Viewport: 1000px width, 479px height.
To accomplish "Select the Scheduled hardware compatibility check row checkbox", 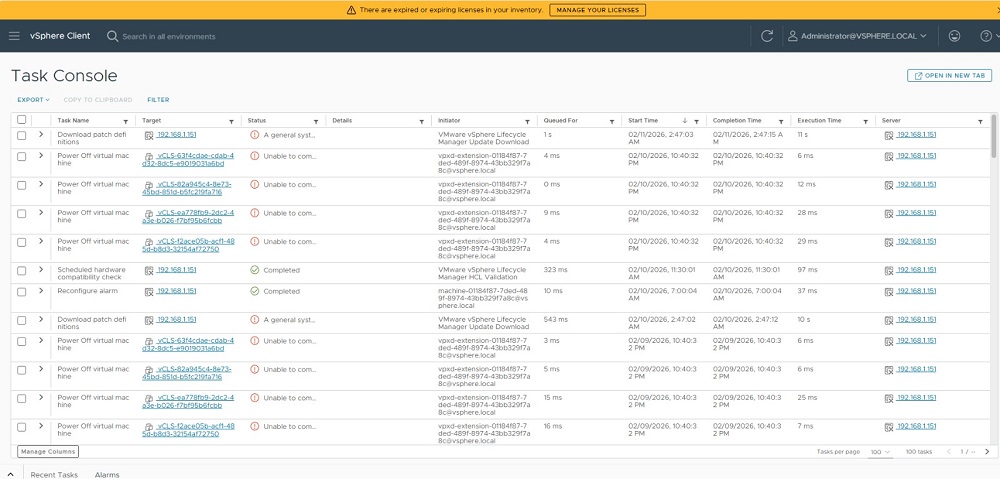I will pyautogui.click(x=22, y=270).
